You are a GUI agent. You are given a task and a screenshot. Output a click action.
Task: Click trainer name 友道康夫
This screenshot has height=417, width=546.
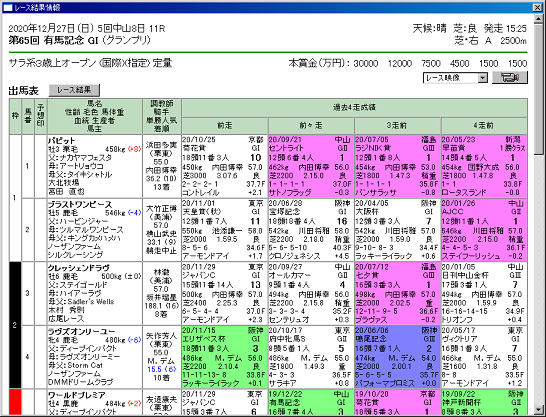[x=162, y=400]
